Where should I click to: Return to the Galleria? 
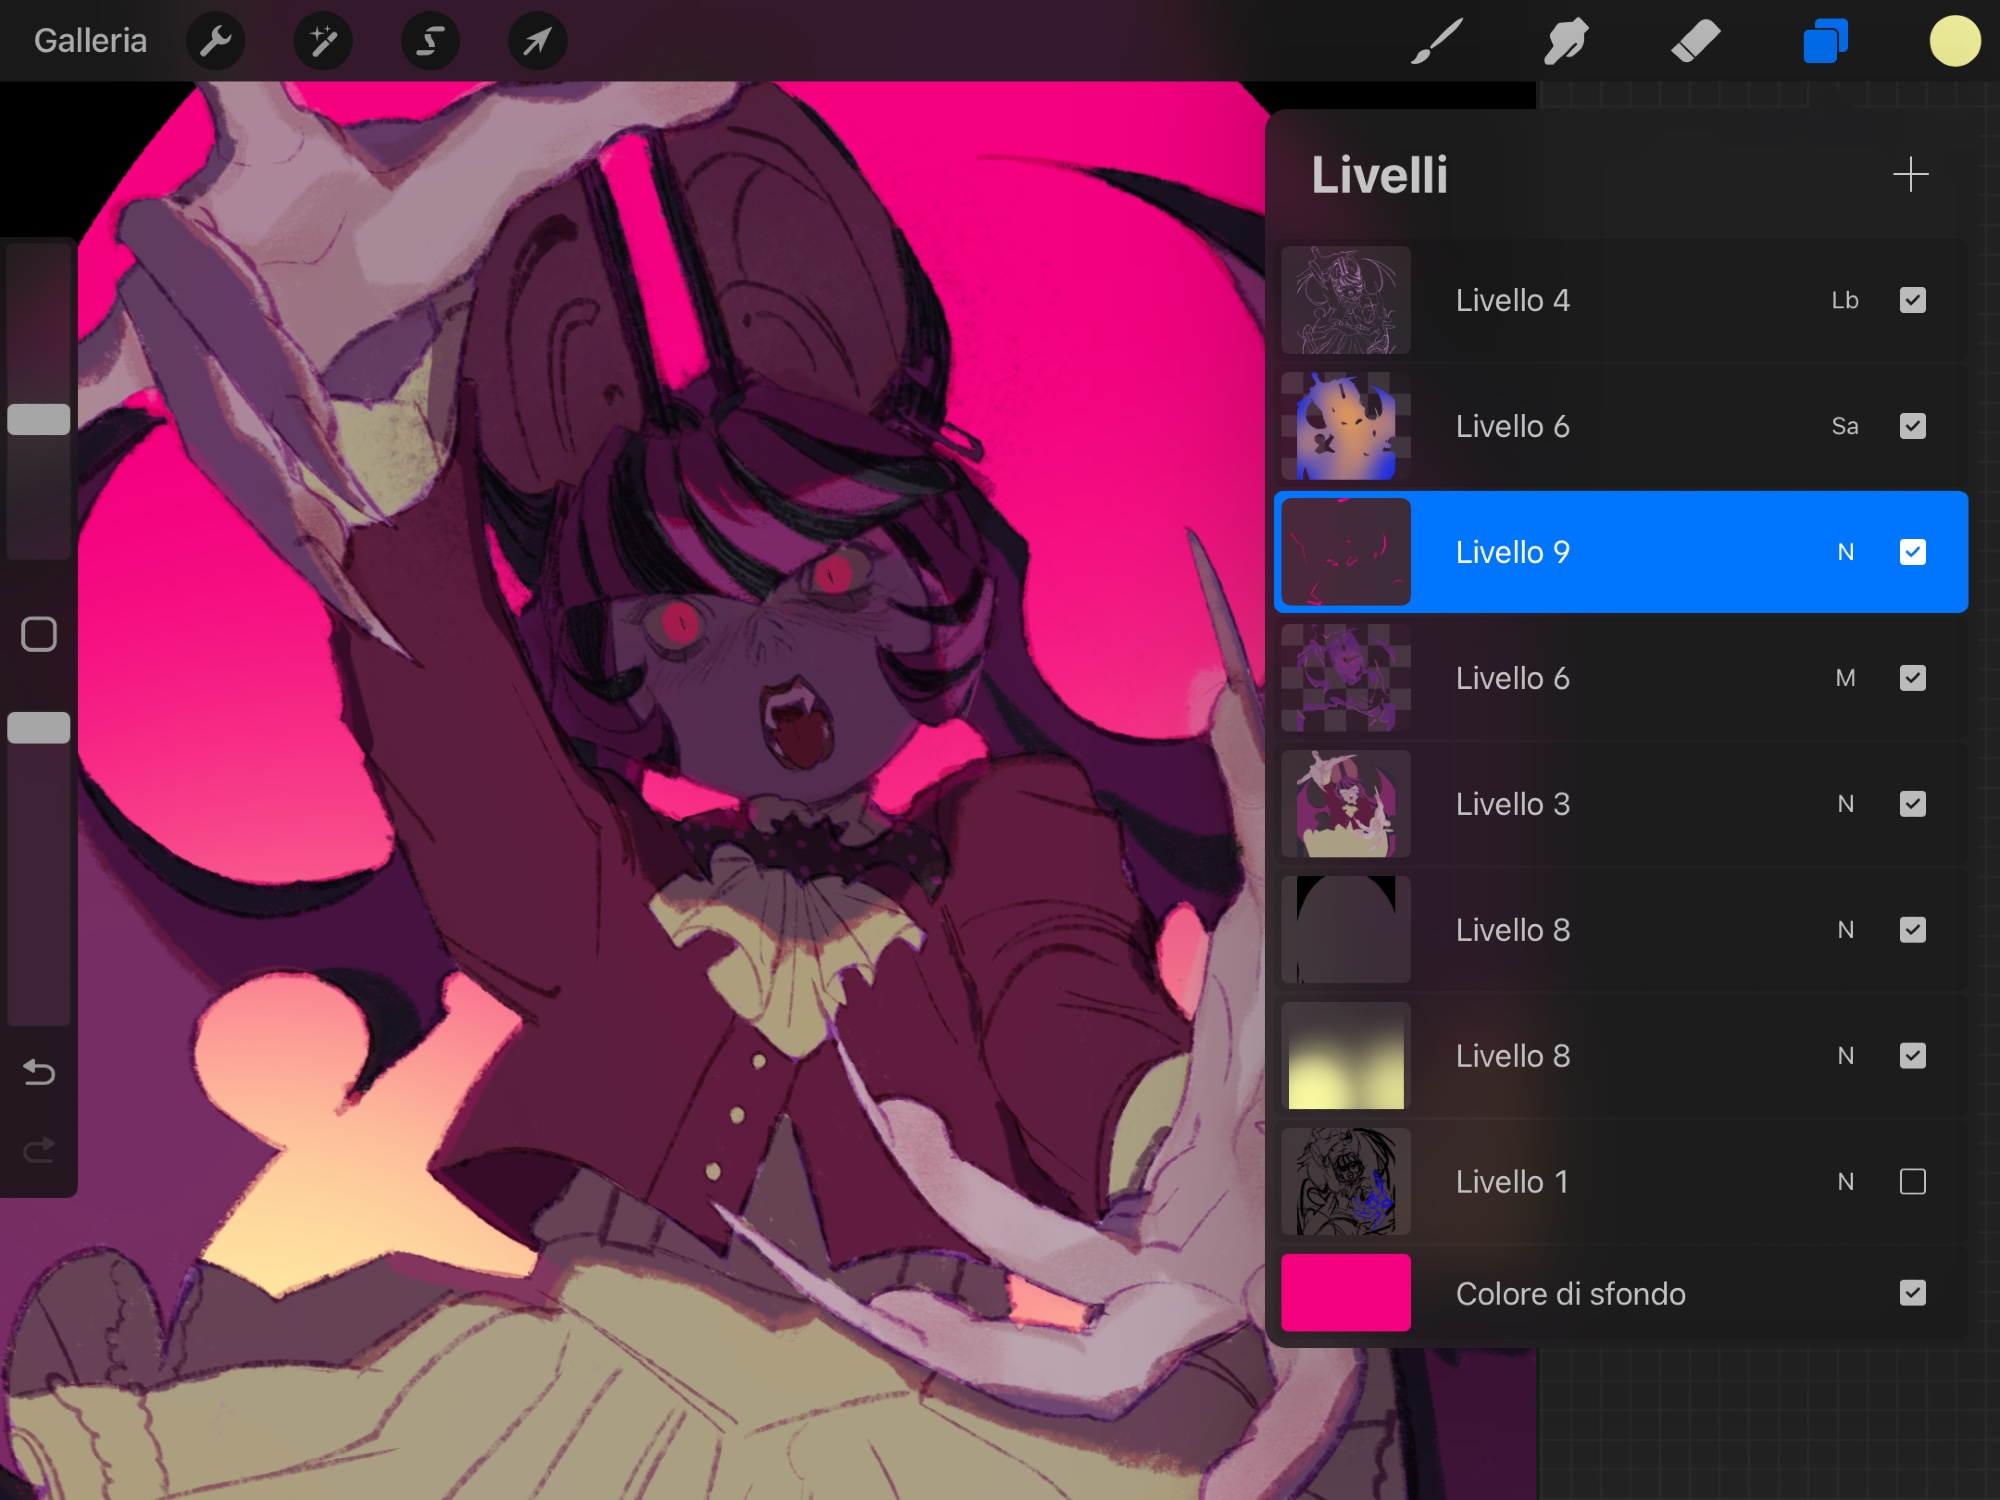click(90, 41)
